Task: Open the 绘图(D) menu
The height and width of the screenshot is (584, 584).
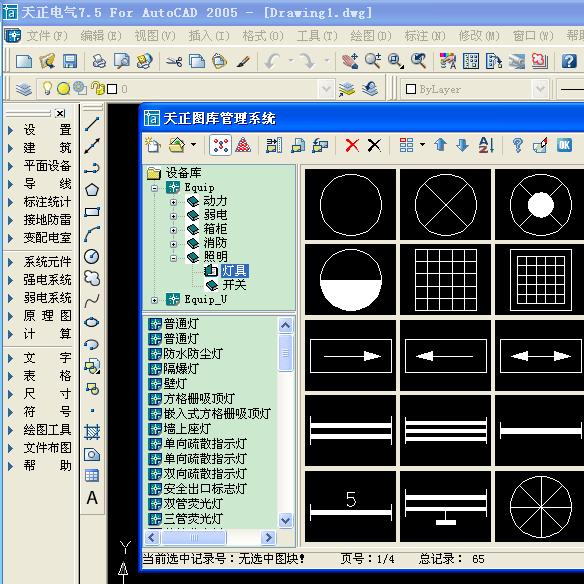Action: click(371, 36)
